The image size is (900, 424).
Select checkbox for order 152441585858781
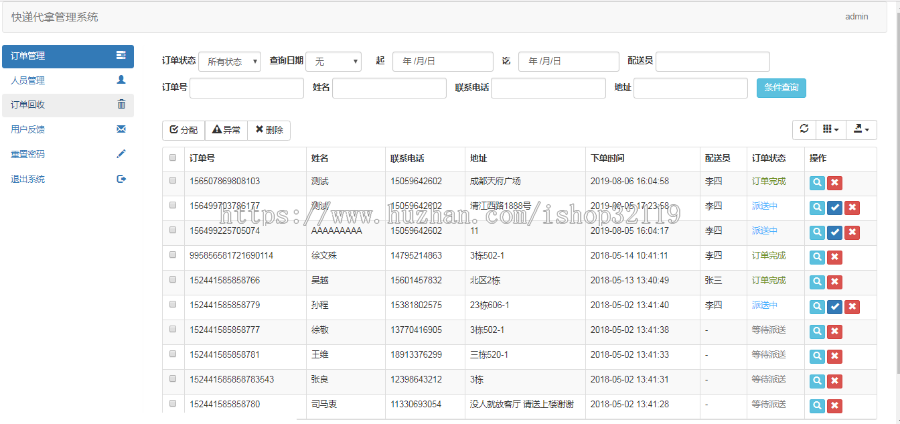click(x=173, y=354)
